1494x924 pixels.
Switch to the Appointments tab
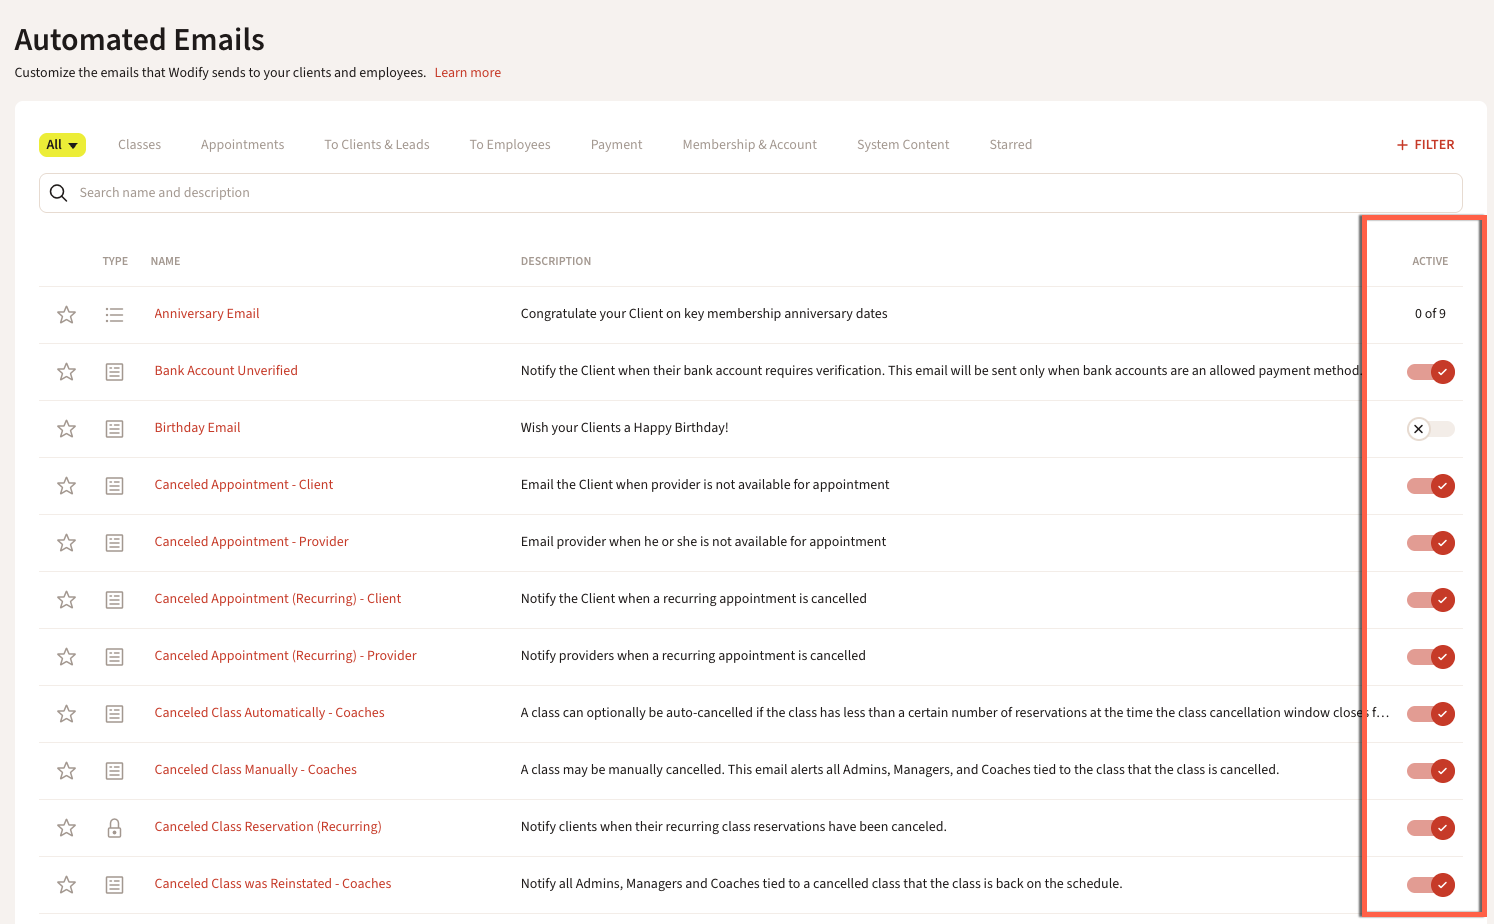pyautogui.click(x=242, y=145)
